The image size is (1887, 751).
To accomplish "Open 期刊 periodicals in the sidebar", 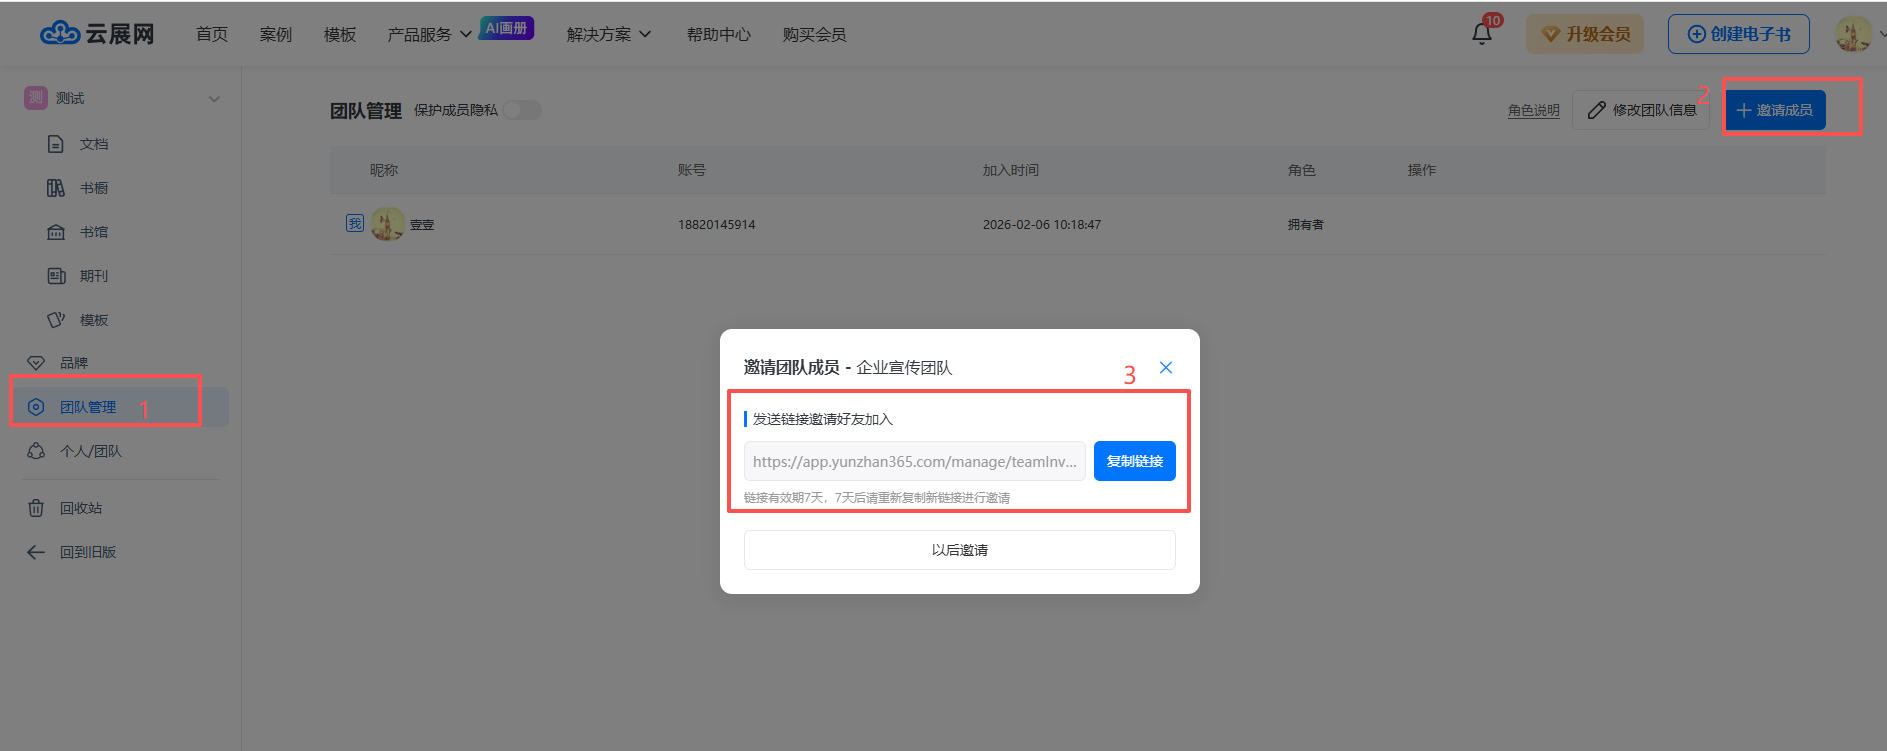I will click(x=93, y=276).
